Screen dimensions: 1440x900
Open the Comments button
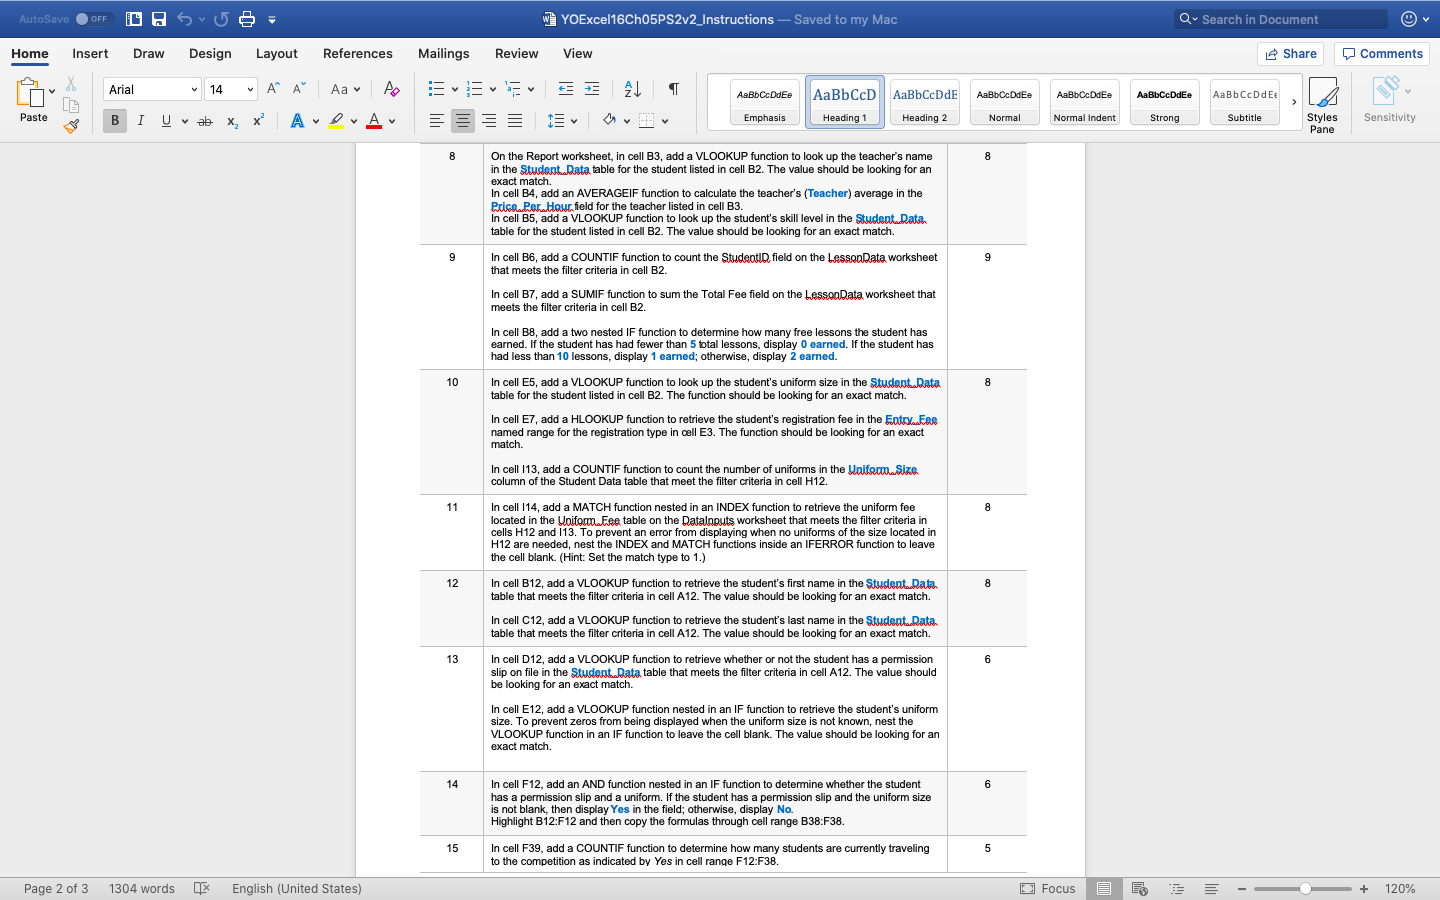[1383, 54]
